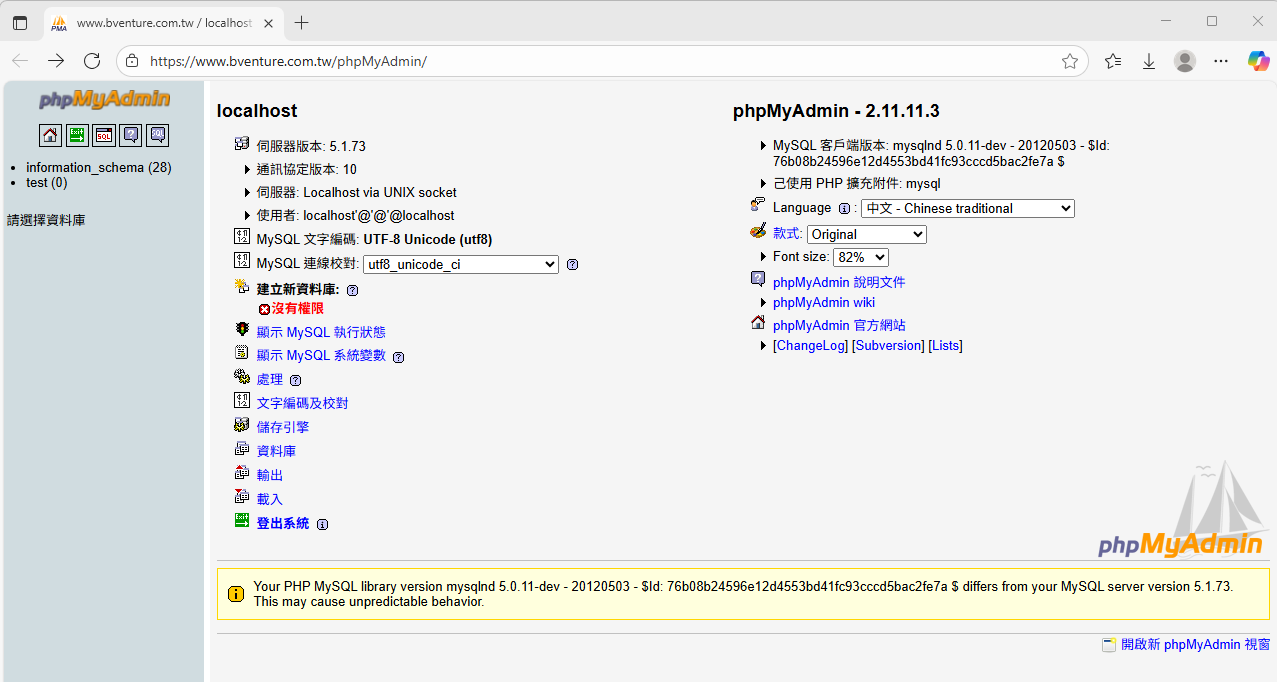Open the 載入 import link
This screenshot has width=1277, height=682.
[x=270, y=499]
